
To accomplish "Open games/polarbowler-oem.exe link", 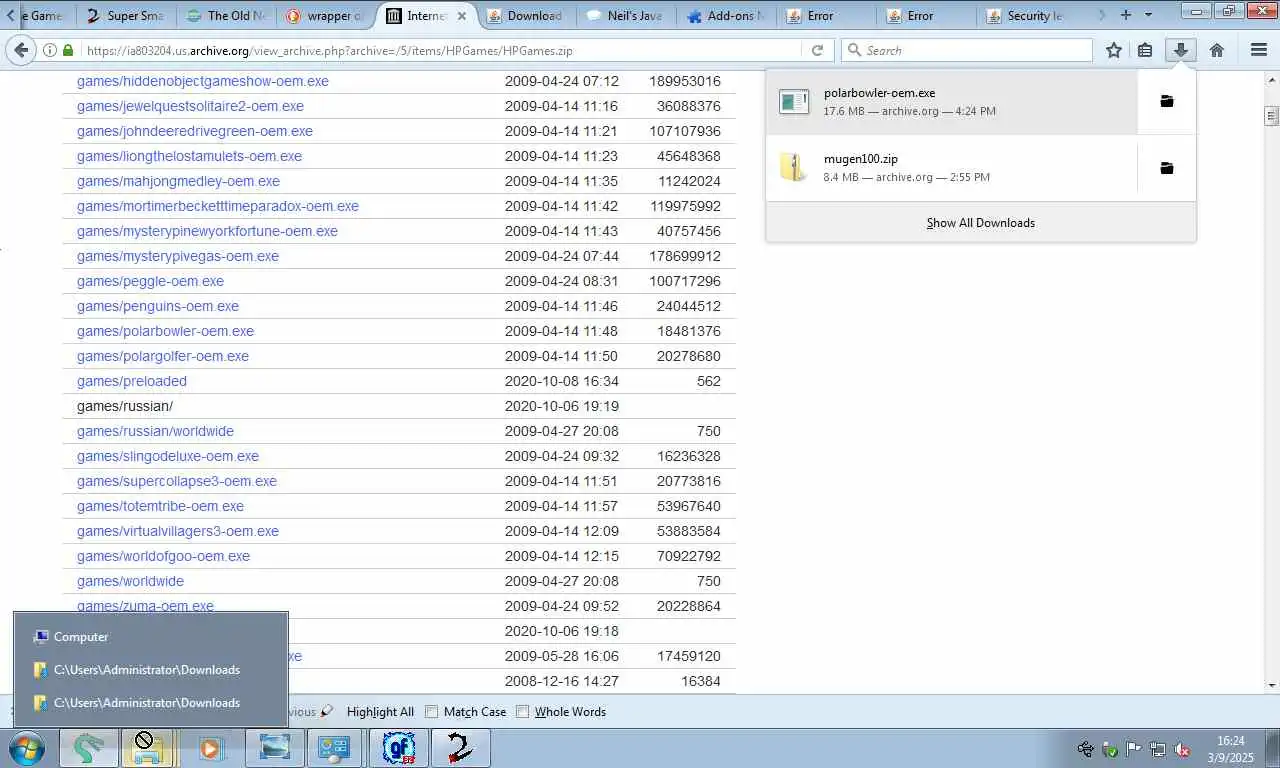I will 165,331.
